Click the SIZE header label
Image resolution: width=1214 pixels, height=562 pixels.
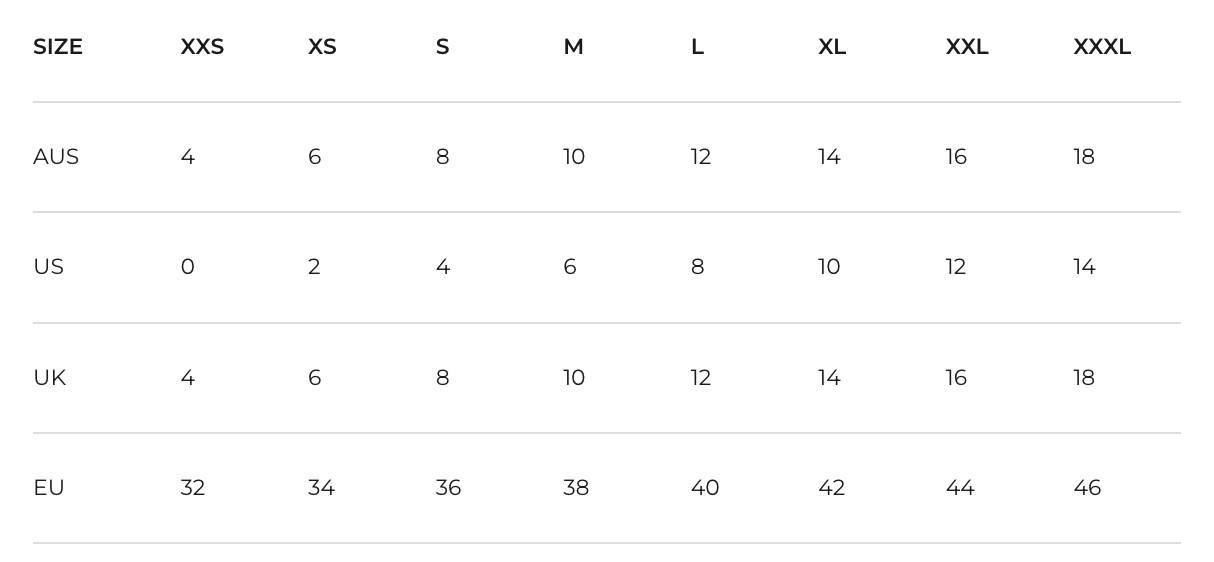click(x=58, y=47)
